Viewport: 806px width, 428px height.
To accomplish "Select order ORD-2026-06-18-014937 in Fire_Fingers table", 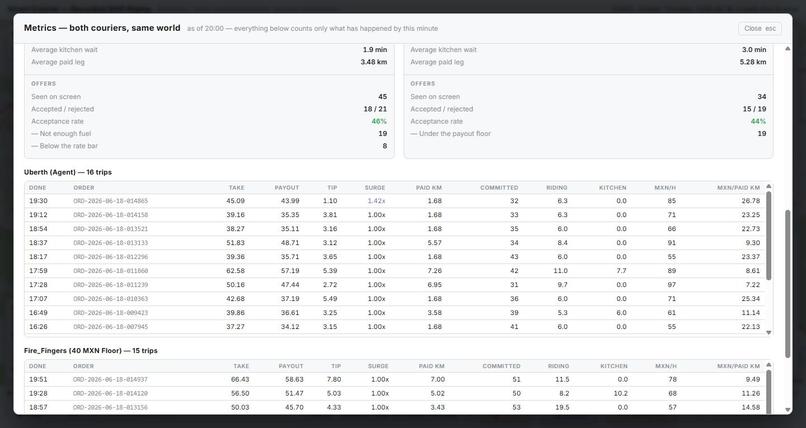I will click(111, 380).
